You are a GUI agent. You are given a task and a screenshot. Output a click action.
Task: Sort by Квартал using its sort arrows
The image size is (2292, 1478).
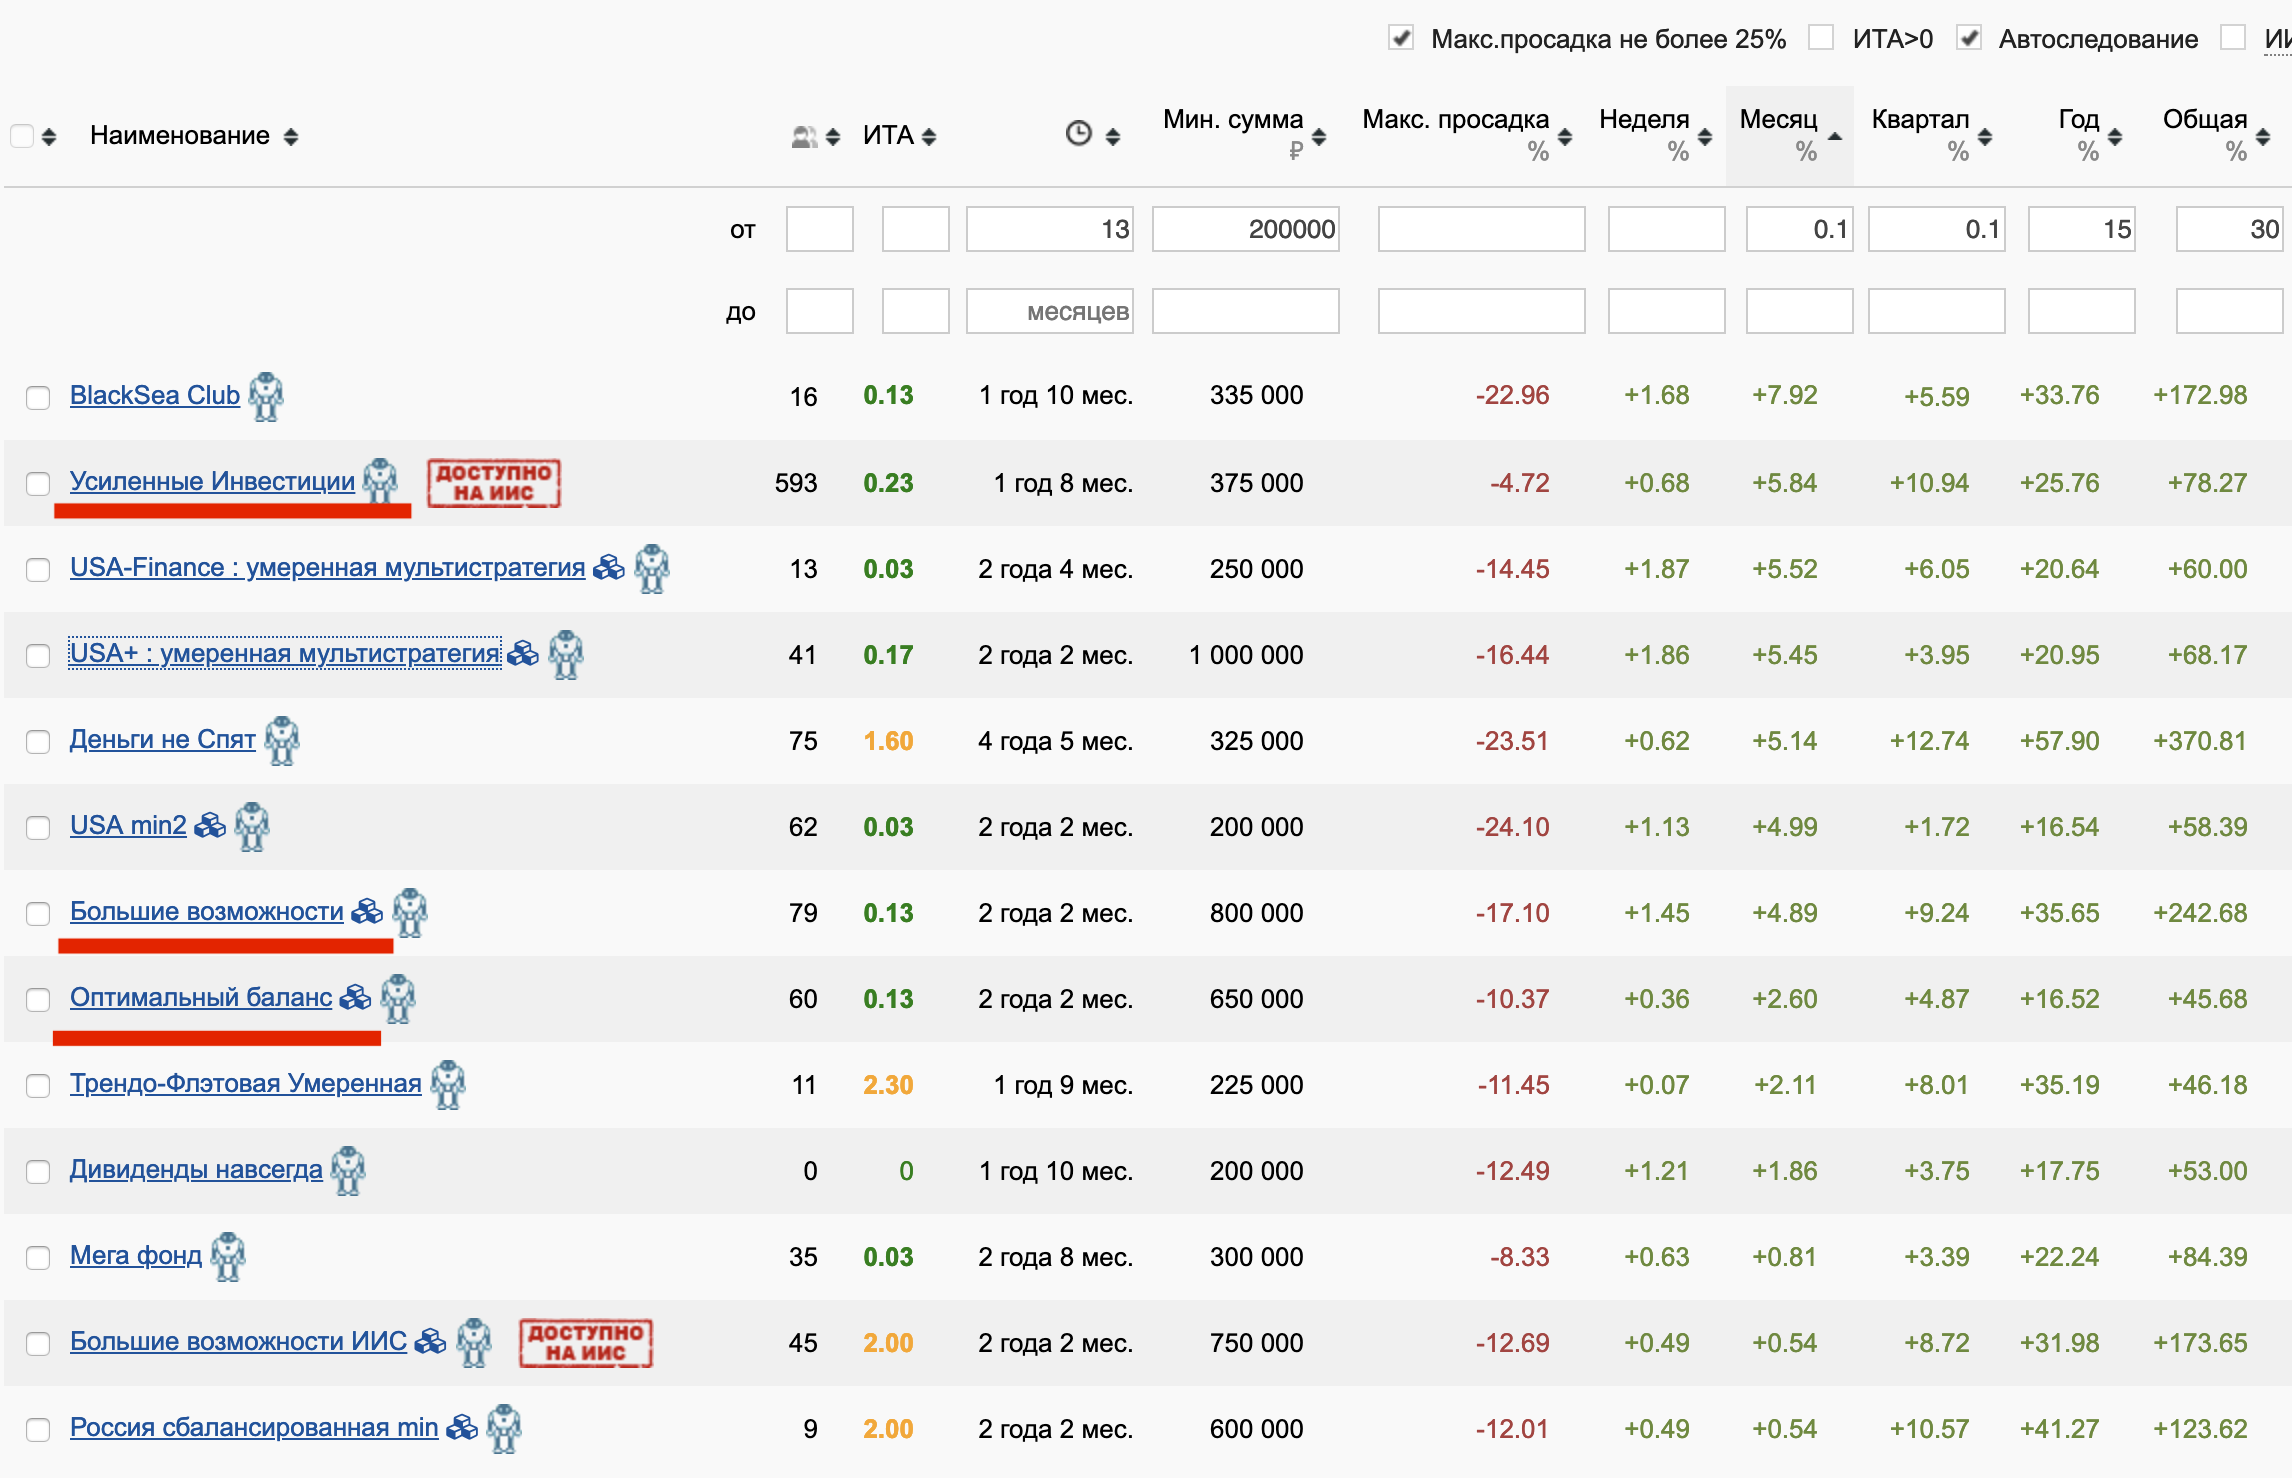tap(1985, 137)
